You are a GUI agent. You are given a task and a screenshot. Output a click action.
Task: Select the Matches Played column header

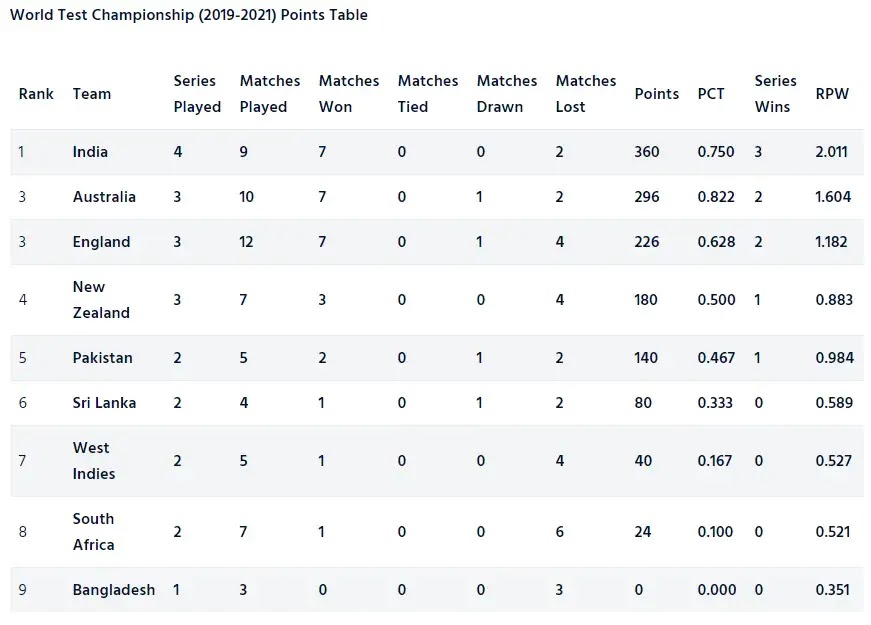(270, 94)
